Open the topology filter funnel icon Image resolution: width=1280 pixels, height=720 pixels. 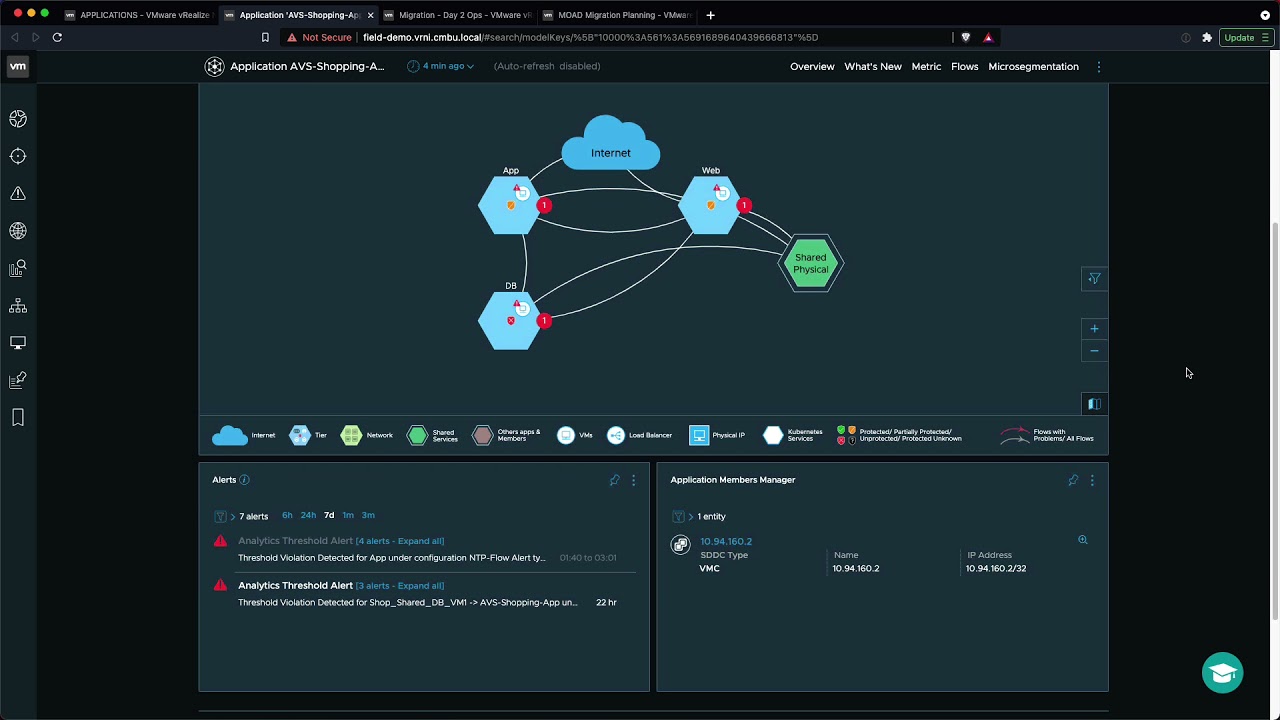pos(1094,279)
